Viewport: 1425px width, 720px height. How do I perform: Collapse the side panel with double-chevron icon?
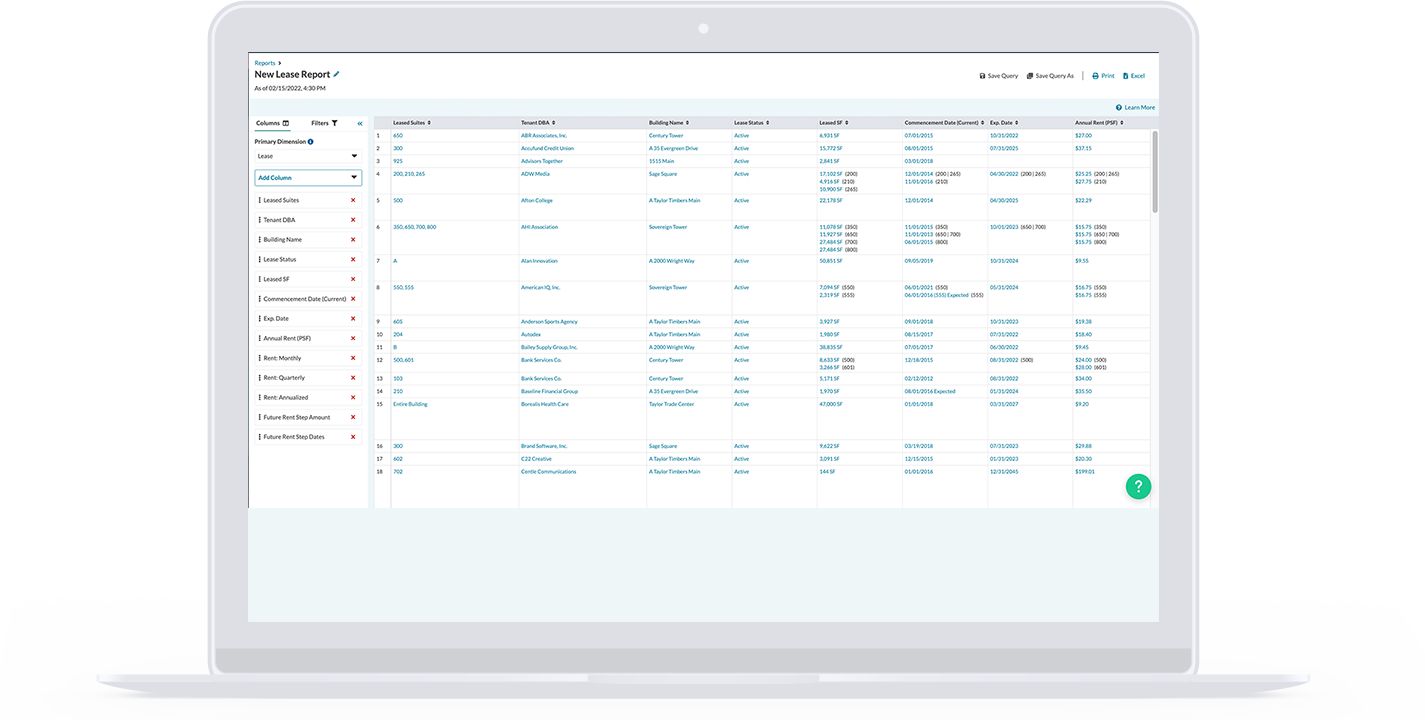360,123
